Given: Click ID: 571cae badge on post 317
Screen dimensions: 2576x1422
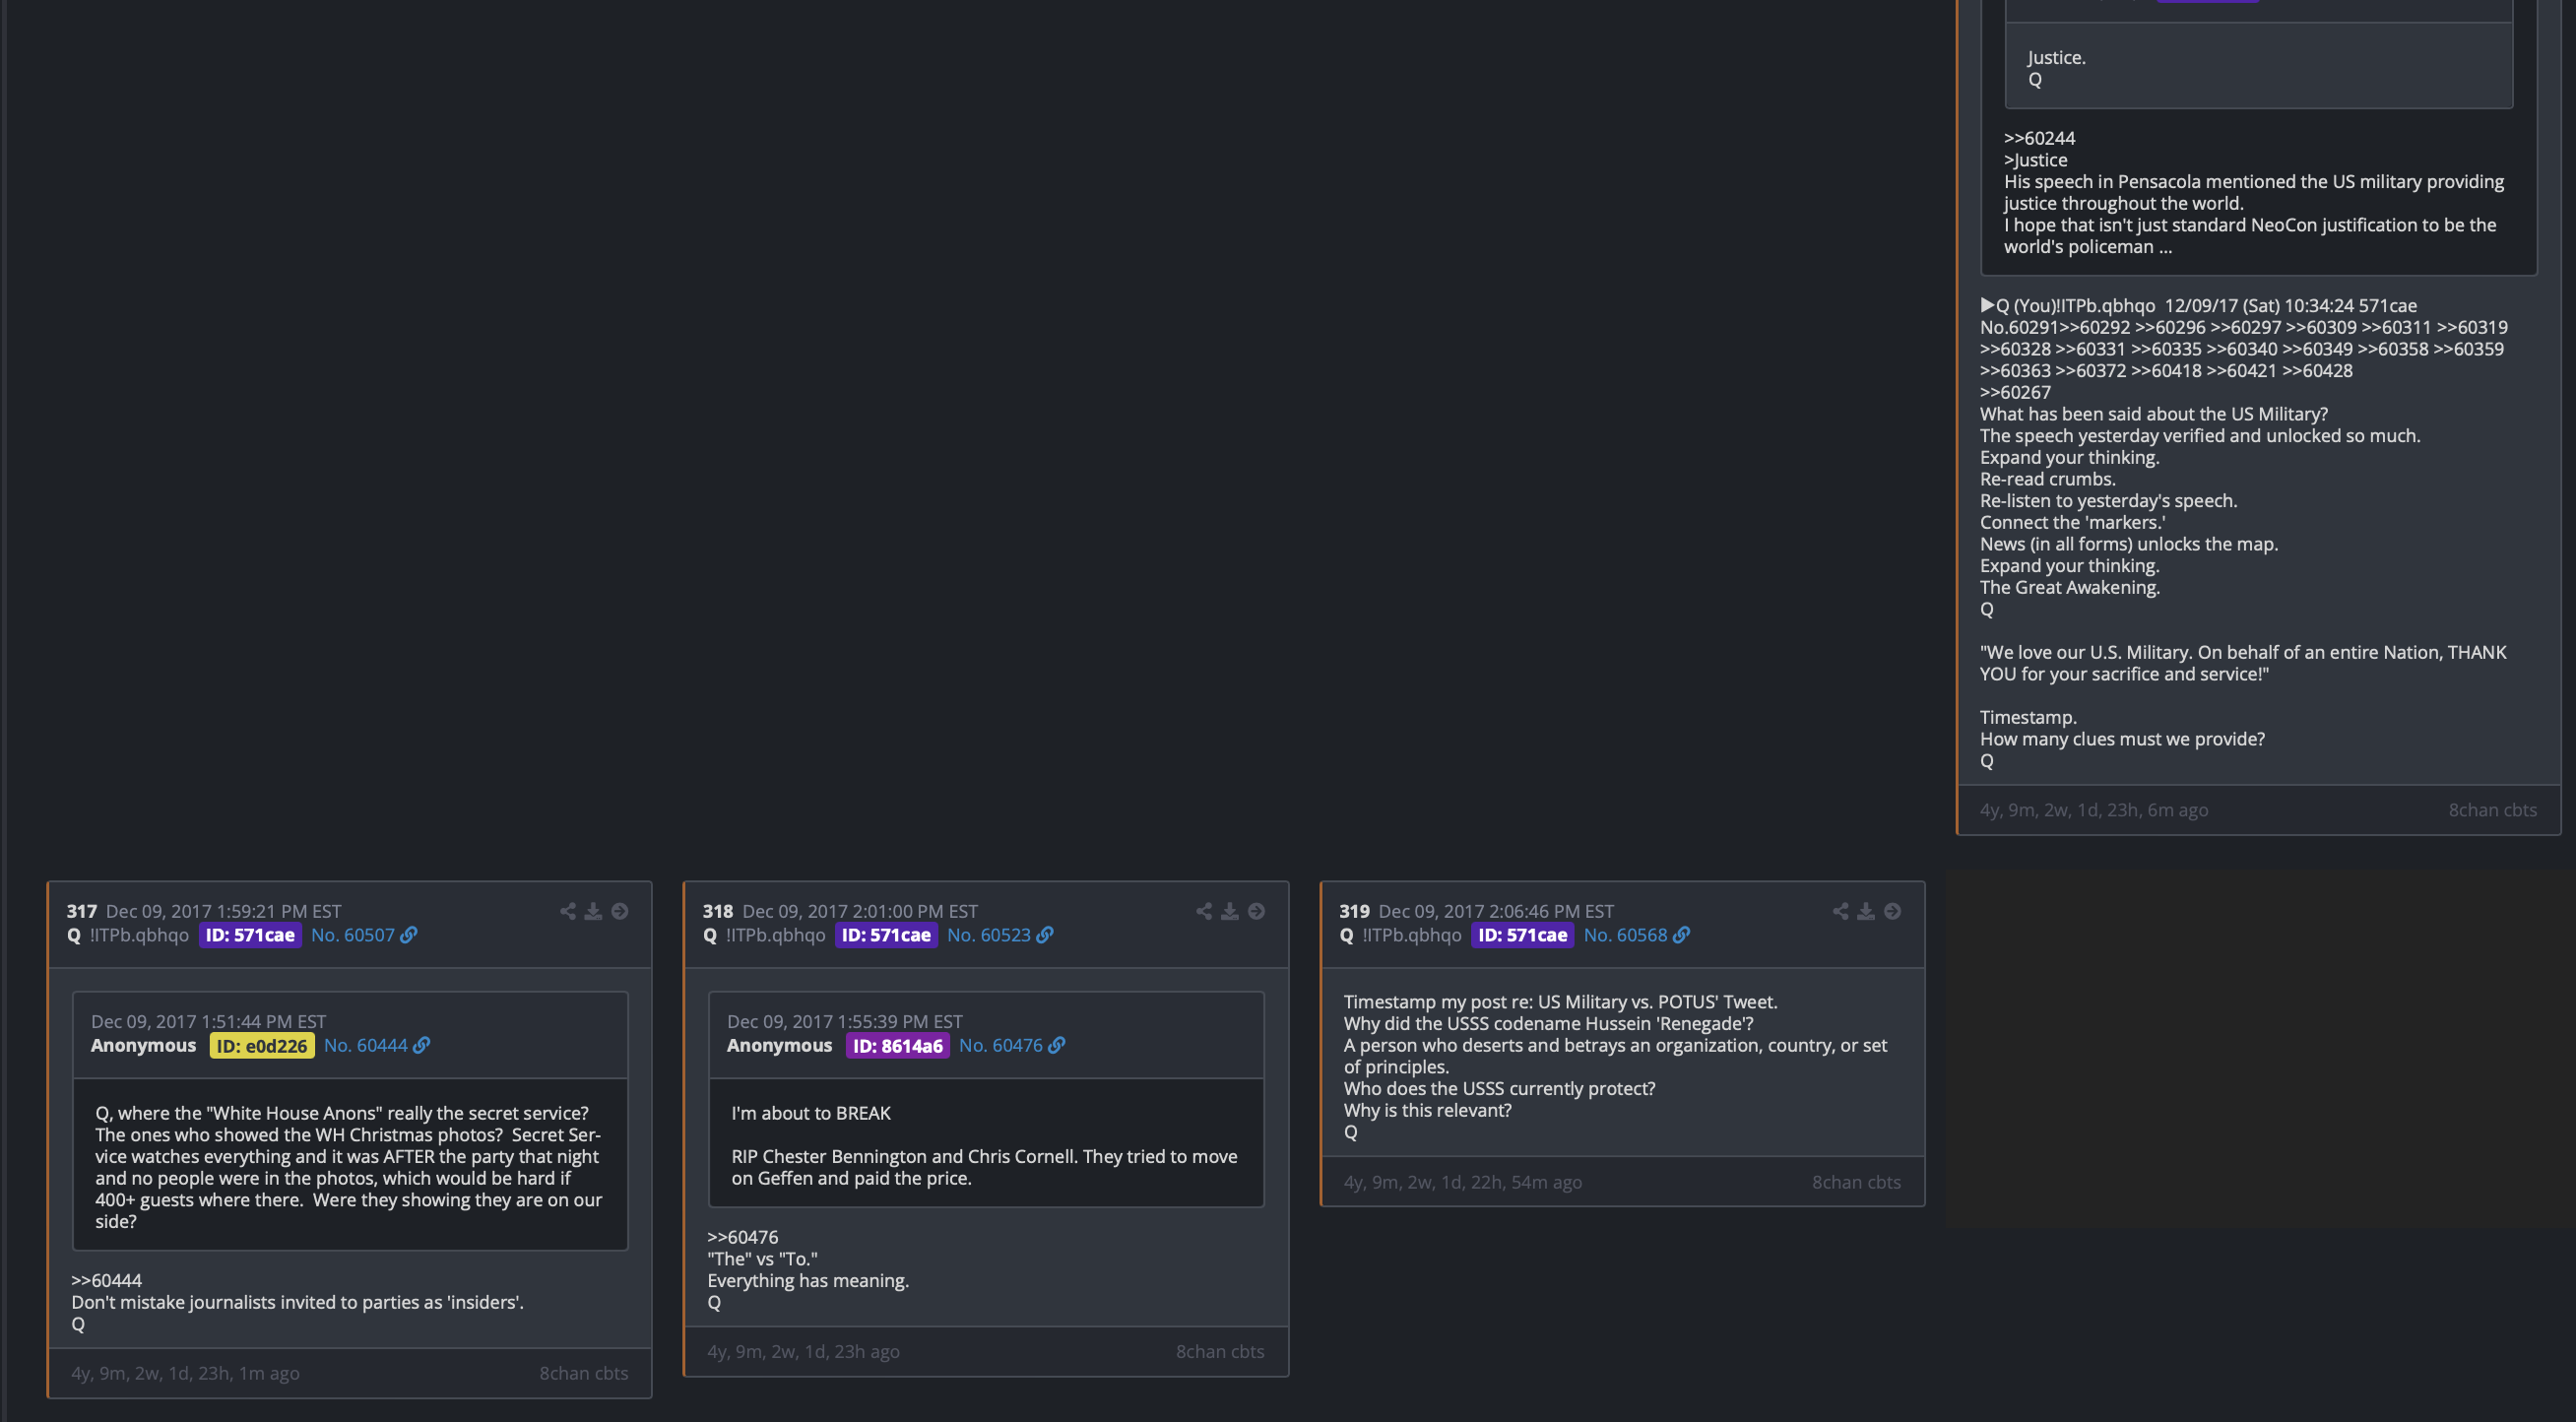Looking at the screenshot, I should 250,935.
